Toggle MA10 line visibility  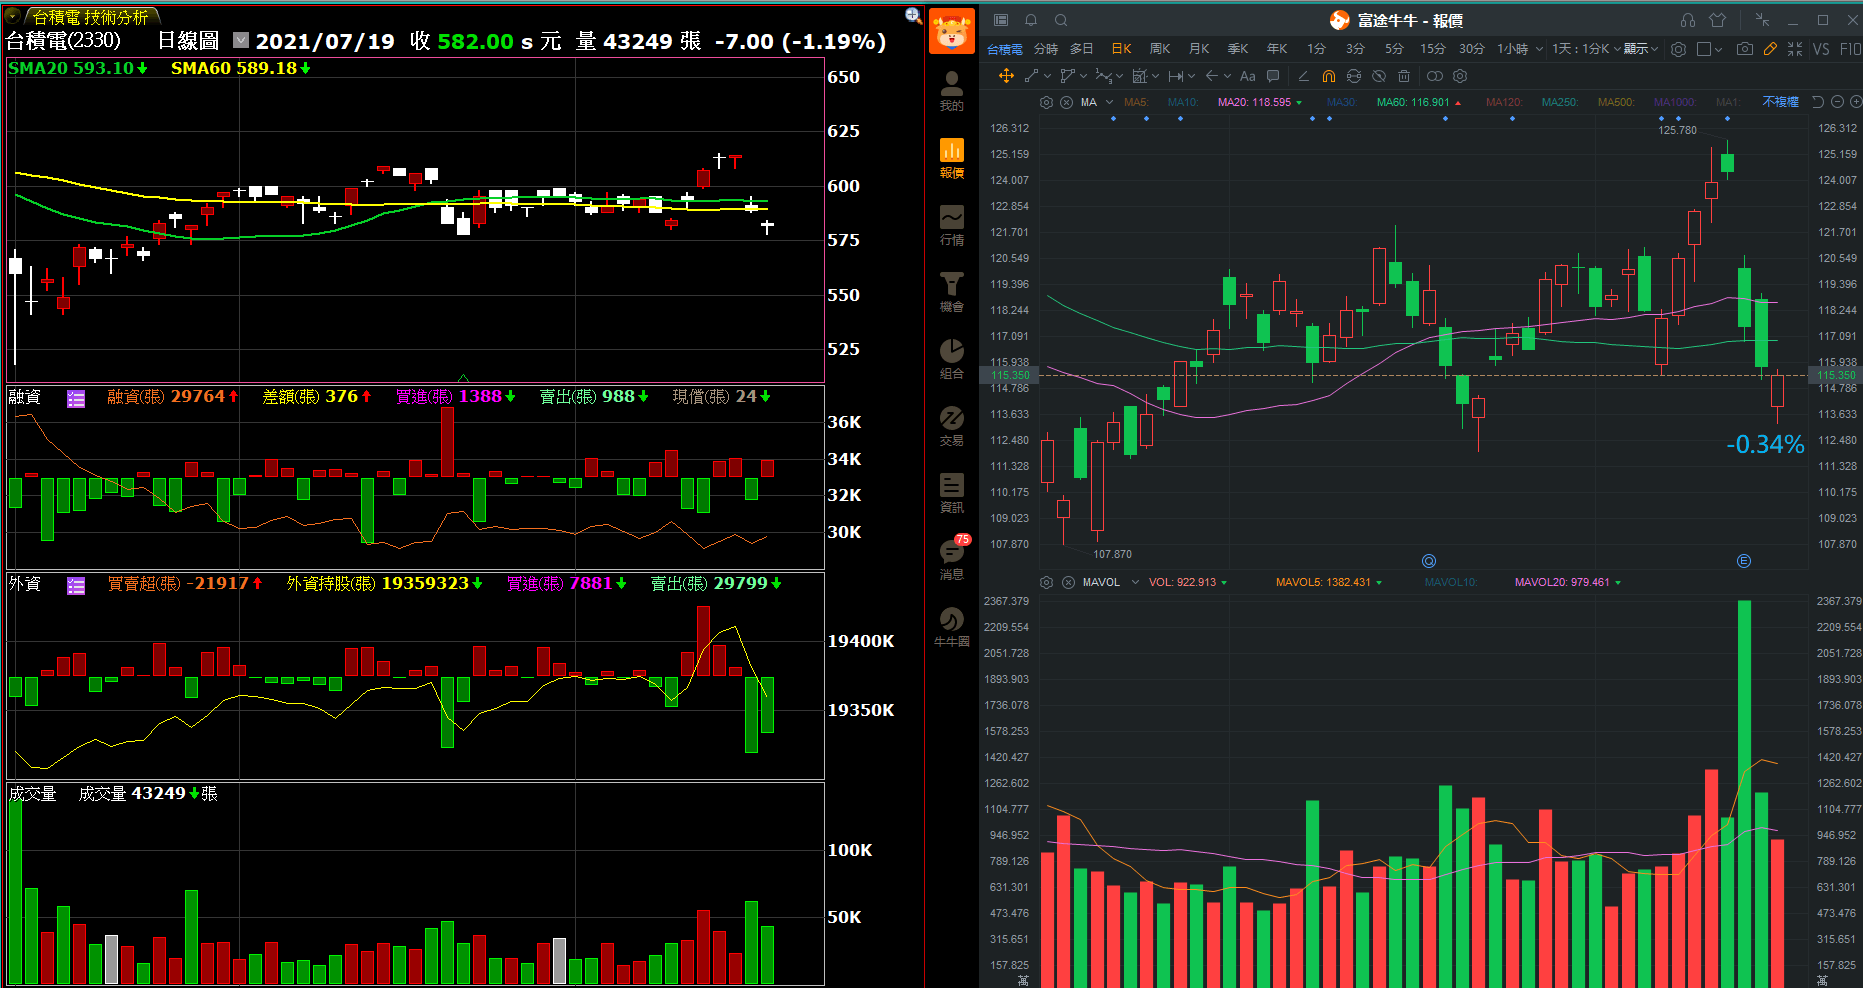tap(1183, 102)
